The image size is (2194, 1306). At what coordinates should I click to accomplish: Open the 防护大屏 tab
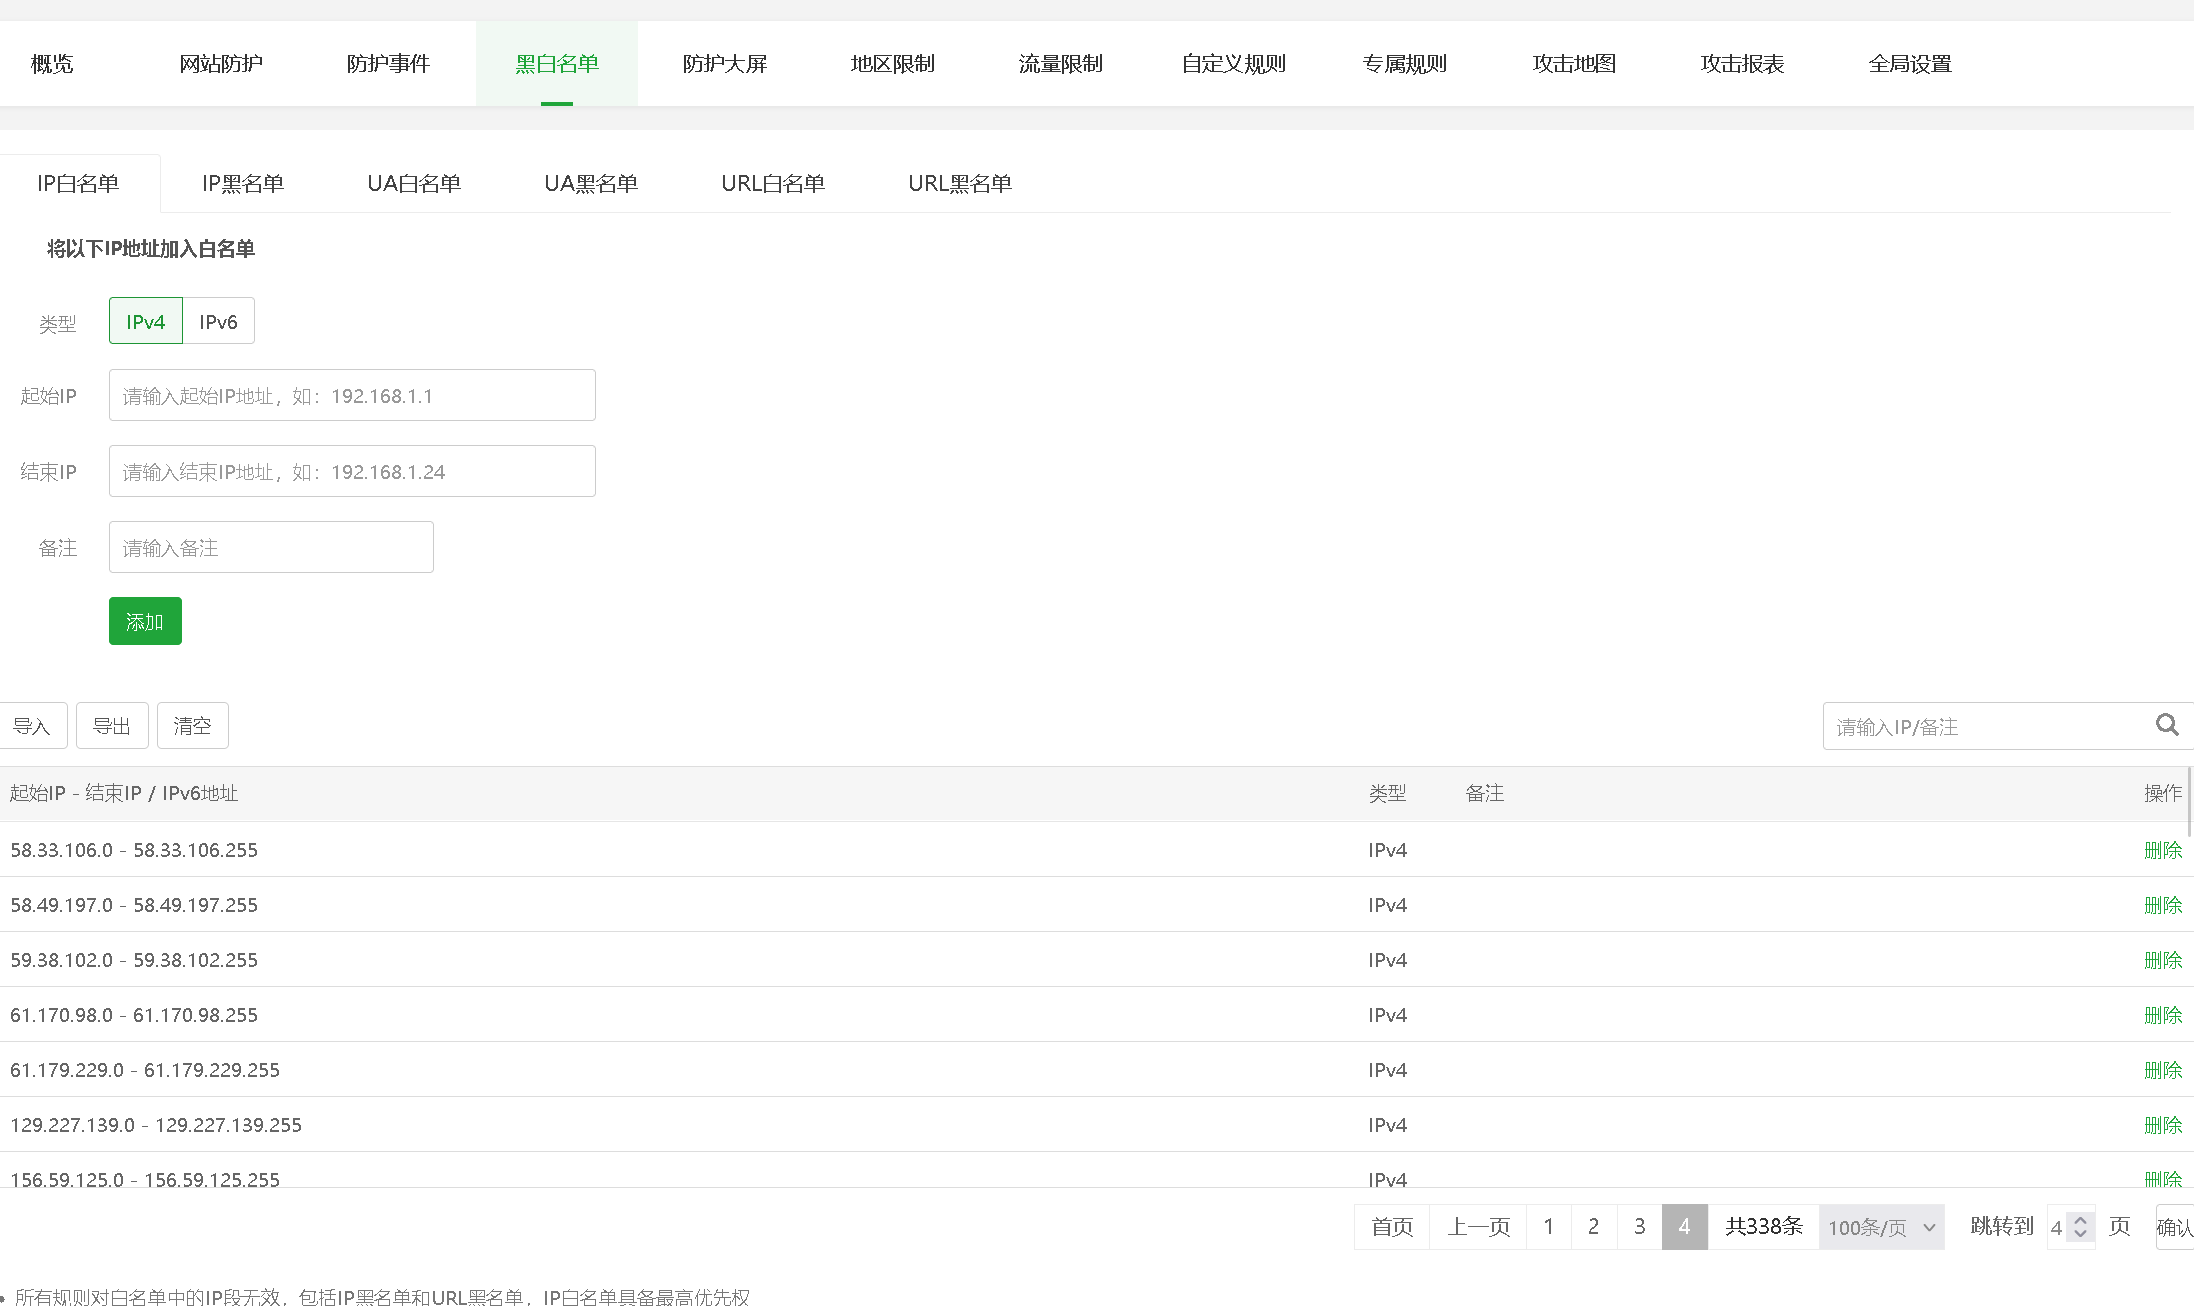coord(725,64)
